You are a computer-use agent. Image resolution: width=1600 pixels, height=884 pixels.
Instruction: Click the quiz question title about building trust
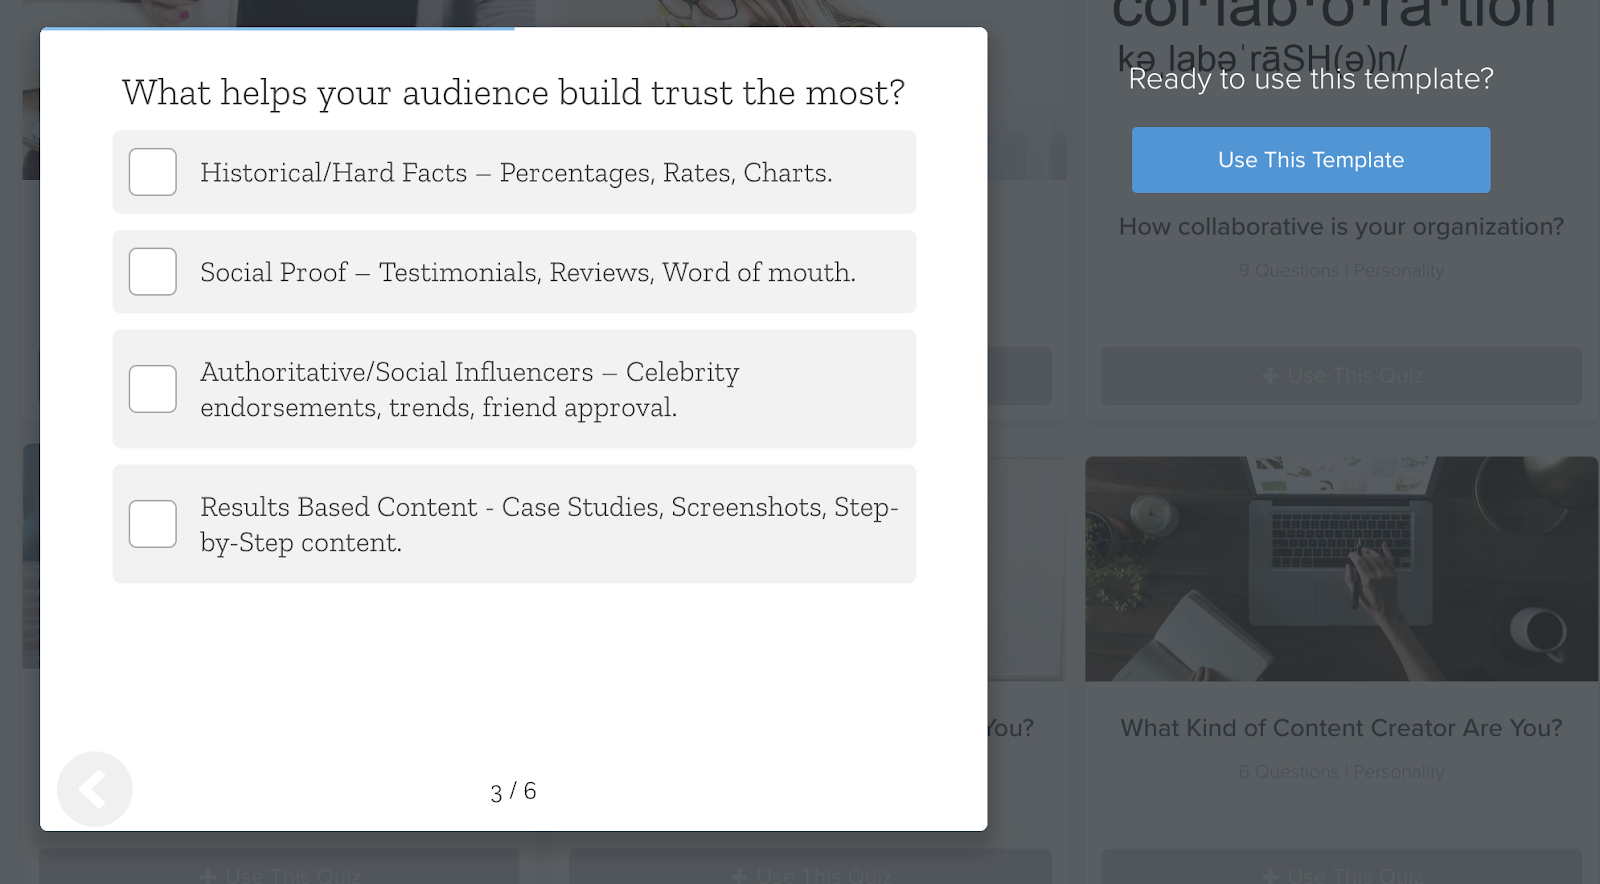tap(513, 92)
